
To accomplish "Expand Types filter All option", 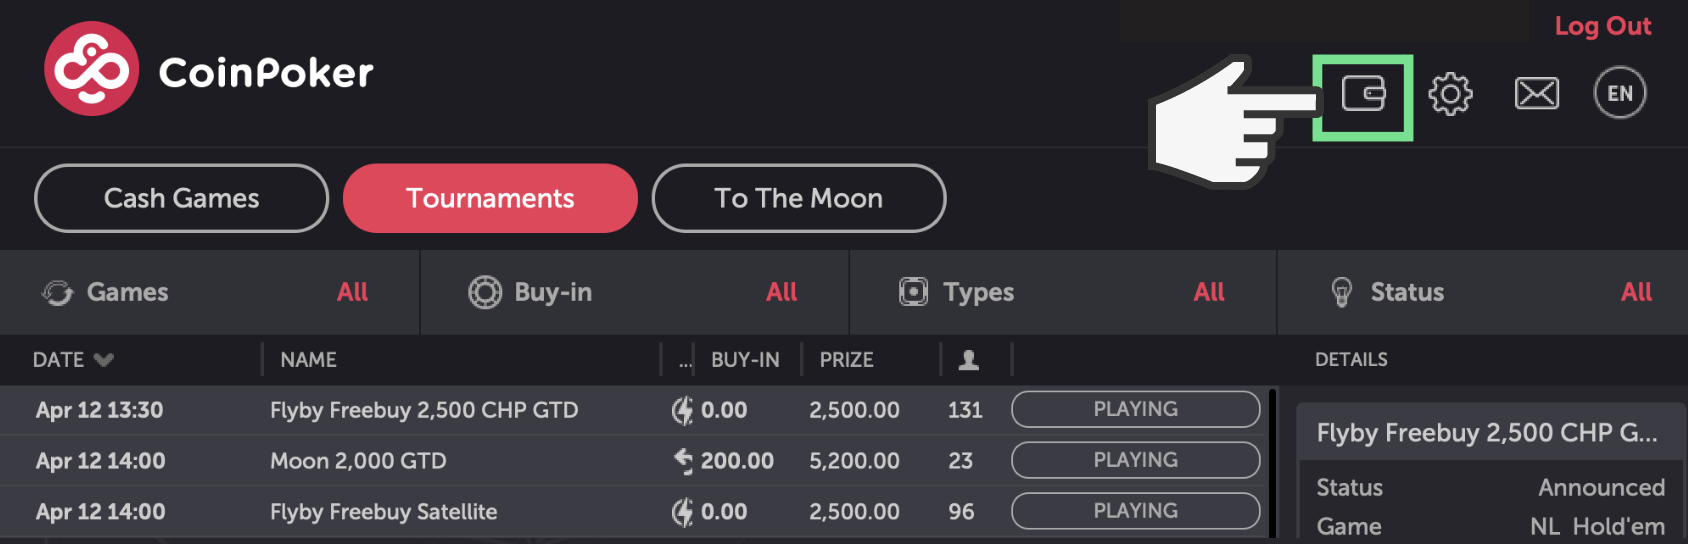I will [x=1208, y=292].
